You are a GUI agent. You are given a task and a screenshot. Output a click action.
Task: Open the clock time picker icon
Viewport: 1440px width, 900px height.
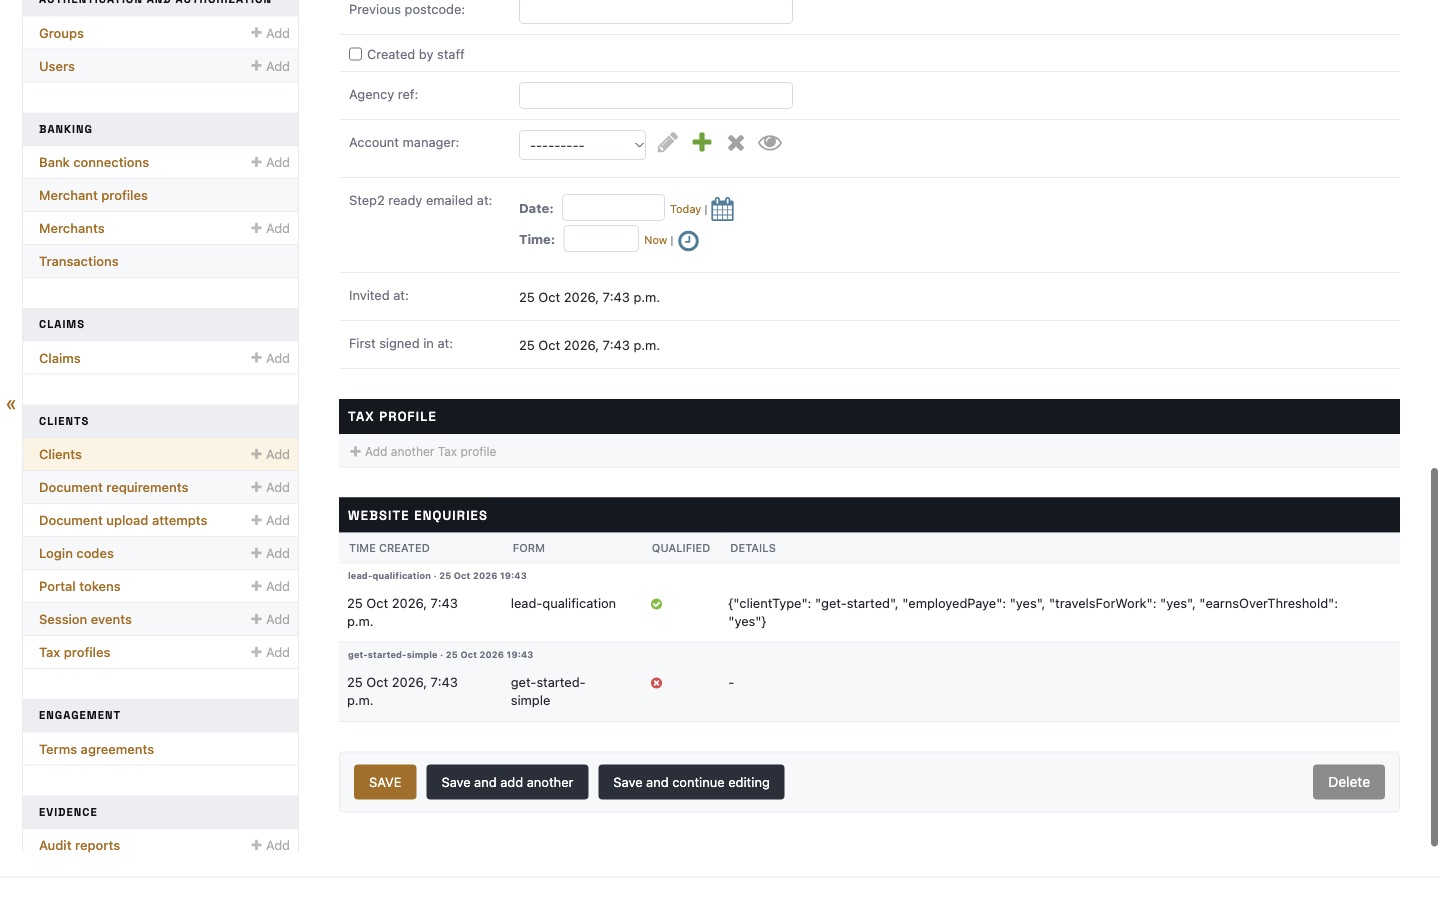click(x=689, y=241)
